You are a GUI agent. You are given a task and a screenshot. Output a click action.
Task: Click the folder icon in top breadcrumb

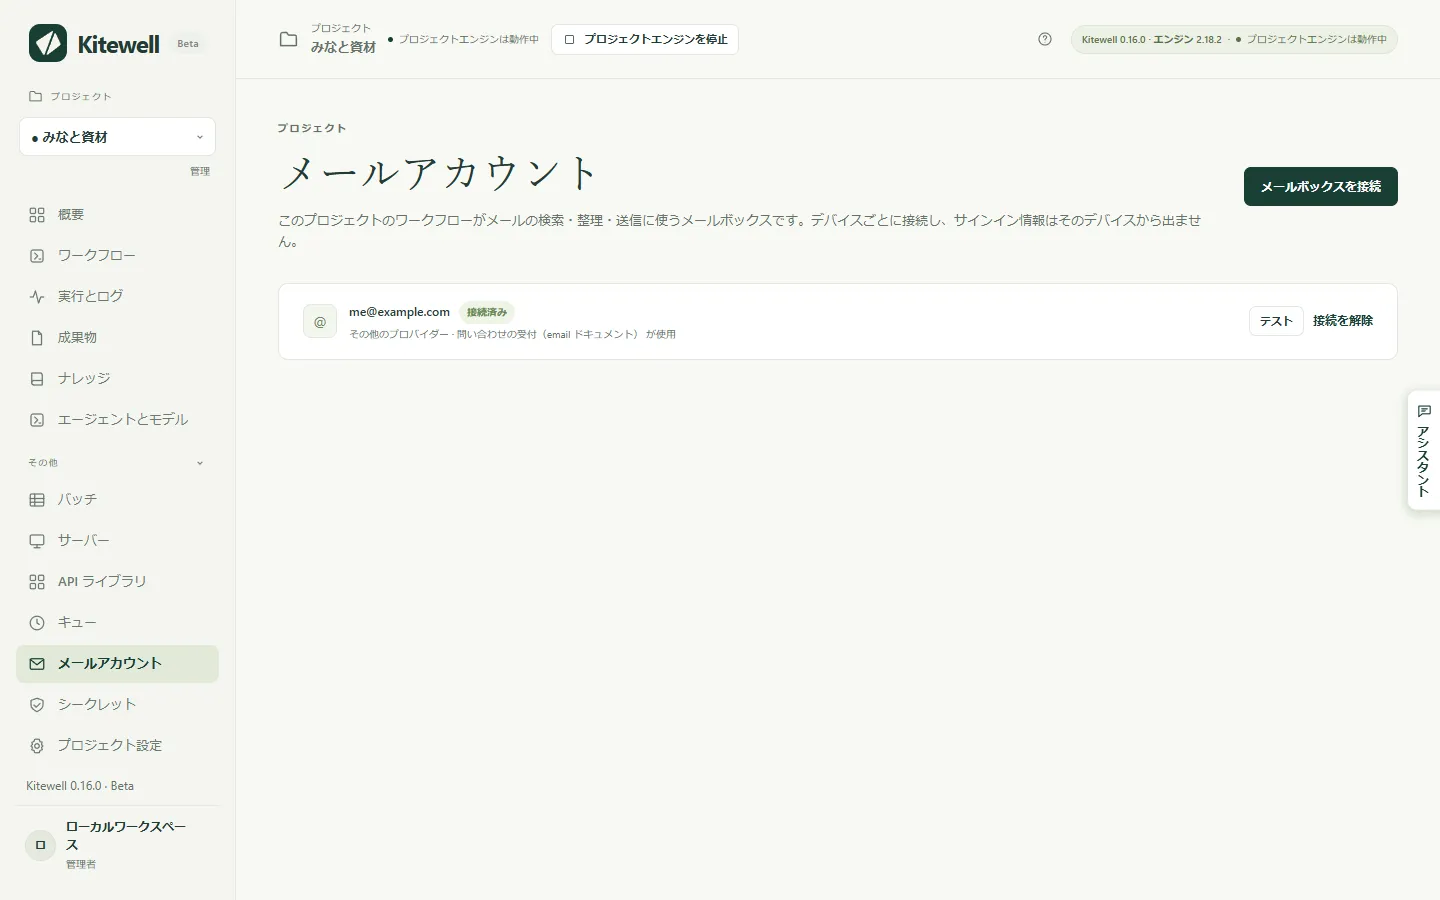point(288,40)
